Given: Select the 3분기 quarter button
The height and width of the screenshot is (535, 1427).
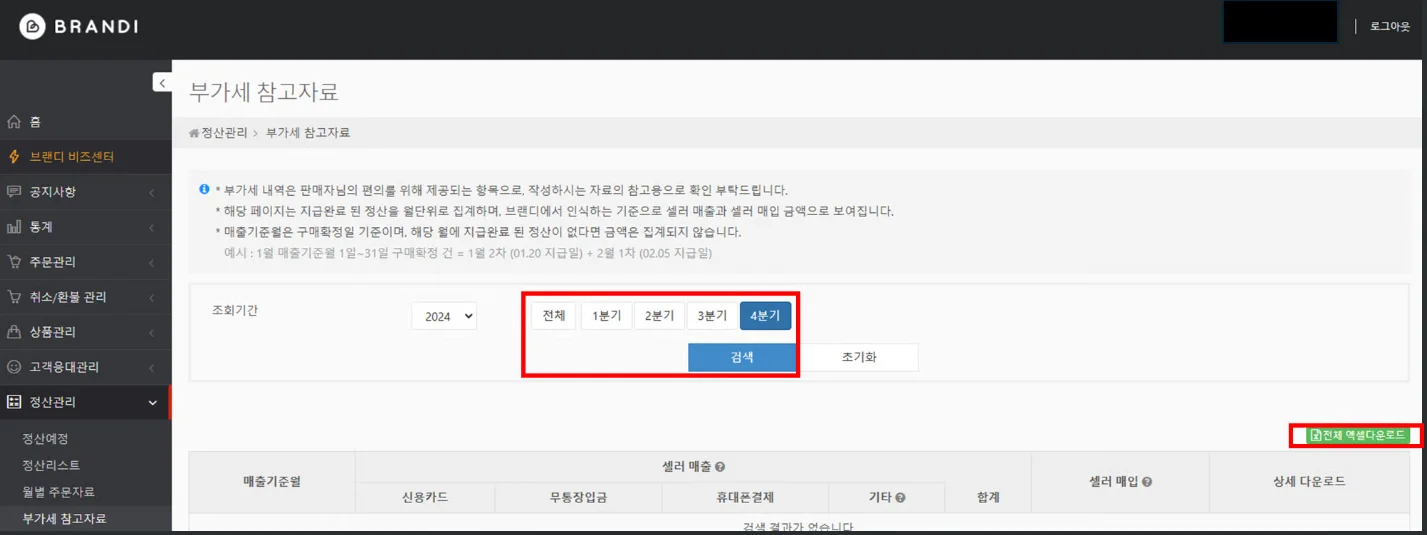Looking at the screenshot, I should pyautogui.click(x=712, y=316).
